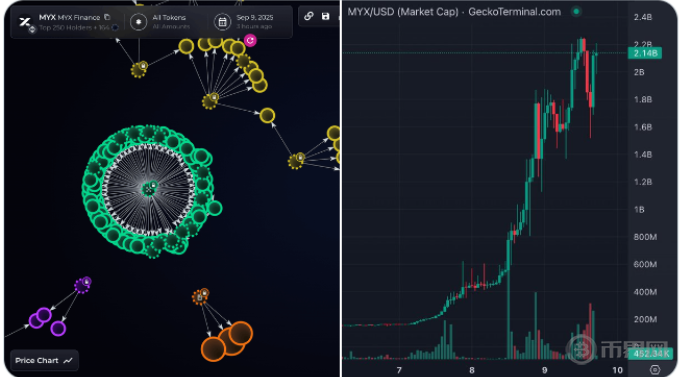Copy share link with chain-link icon

click(x=309, y=16)
